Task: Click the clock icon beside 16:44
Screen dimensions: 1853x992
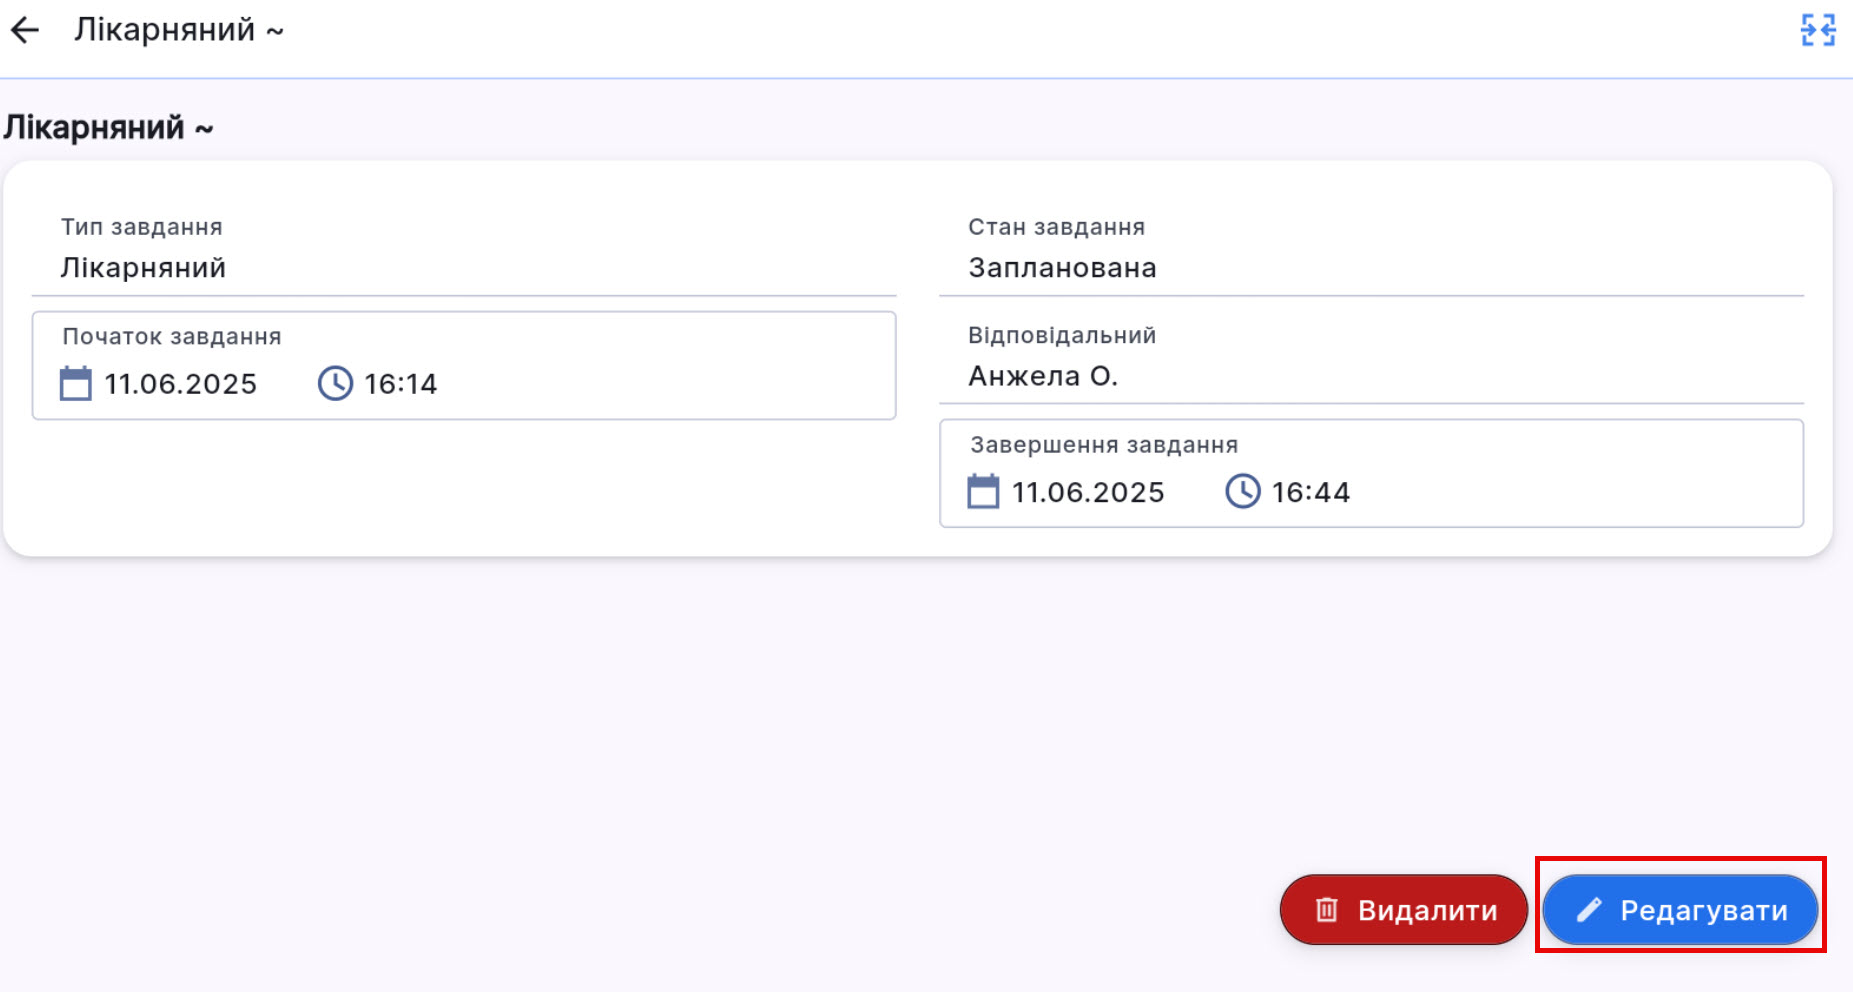Action: [1243, 492]
